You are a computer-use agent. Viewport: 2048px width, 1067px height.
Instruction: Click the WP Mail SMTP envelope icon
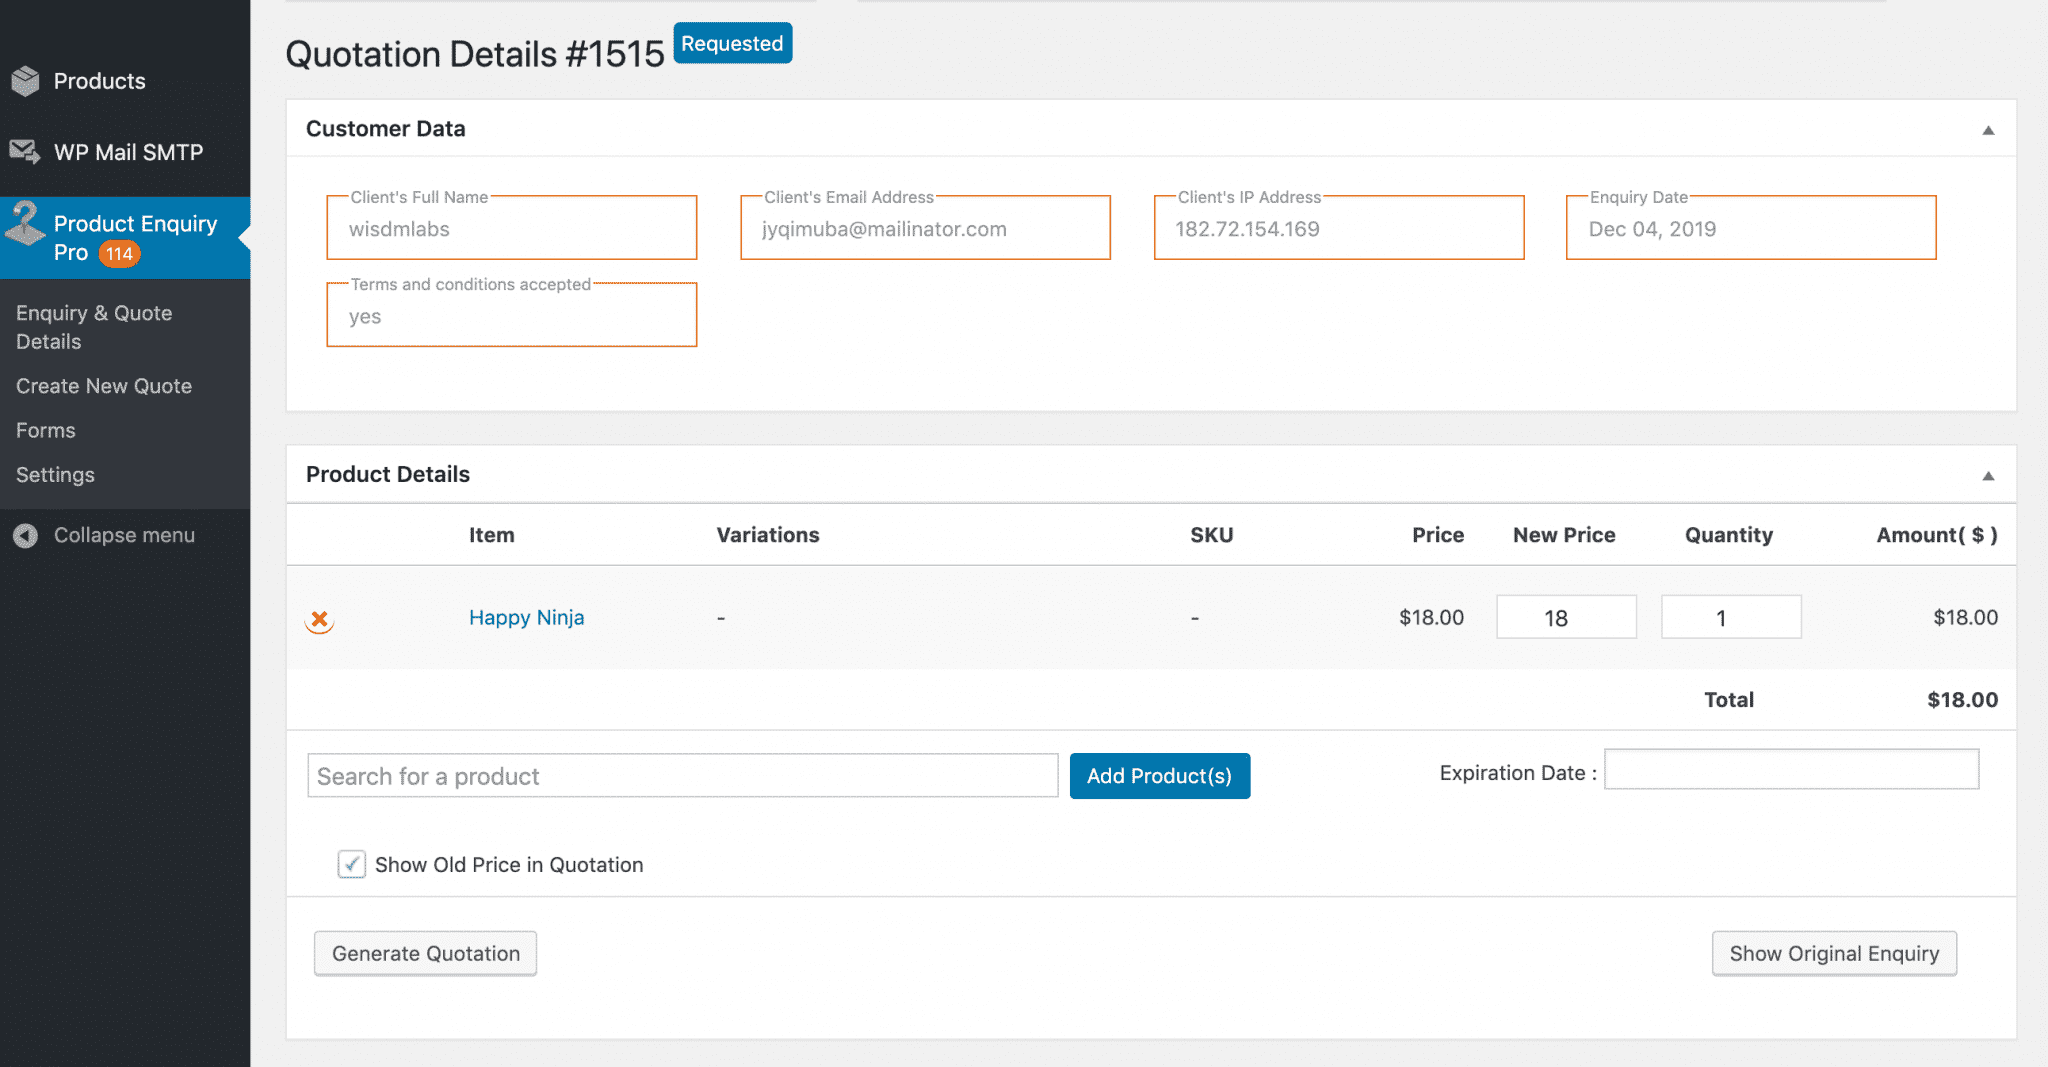pyautogui.click(x=25, y=152)
